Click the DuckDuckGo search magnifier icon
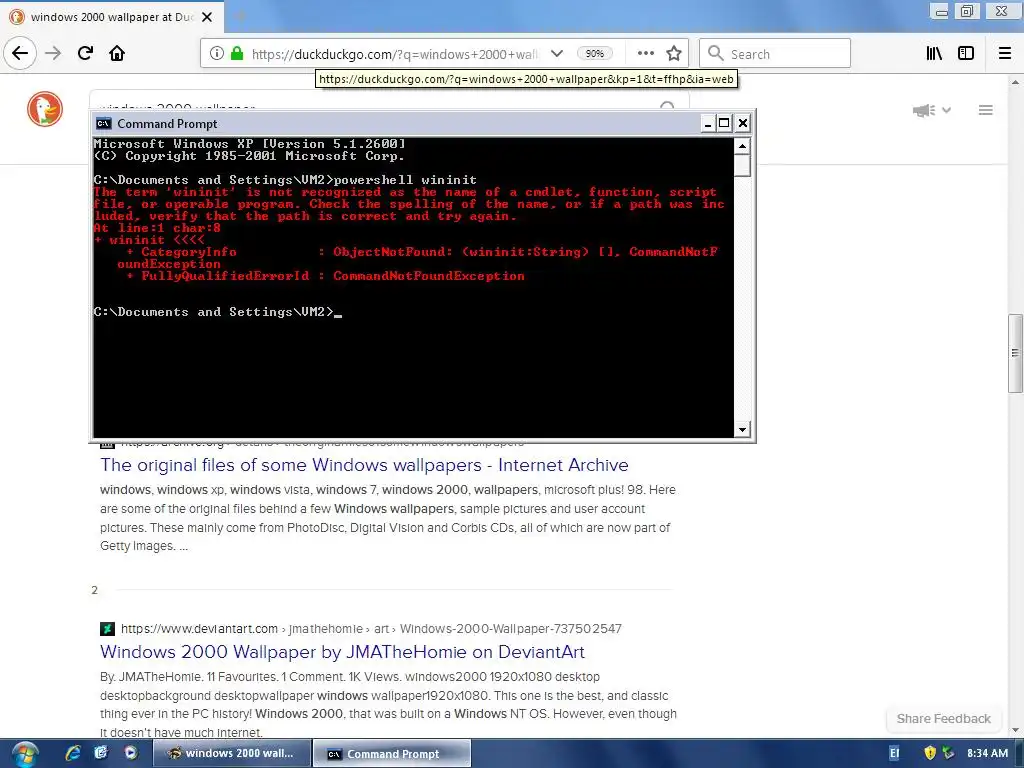The image size is (1024, 768). click(667, 106)
